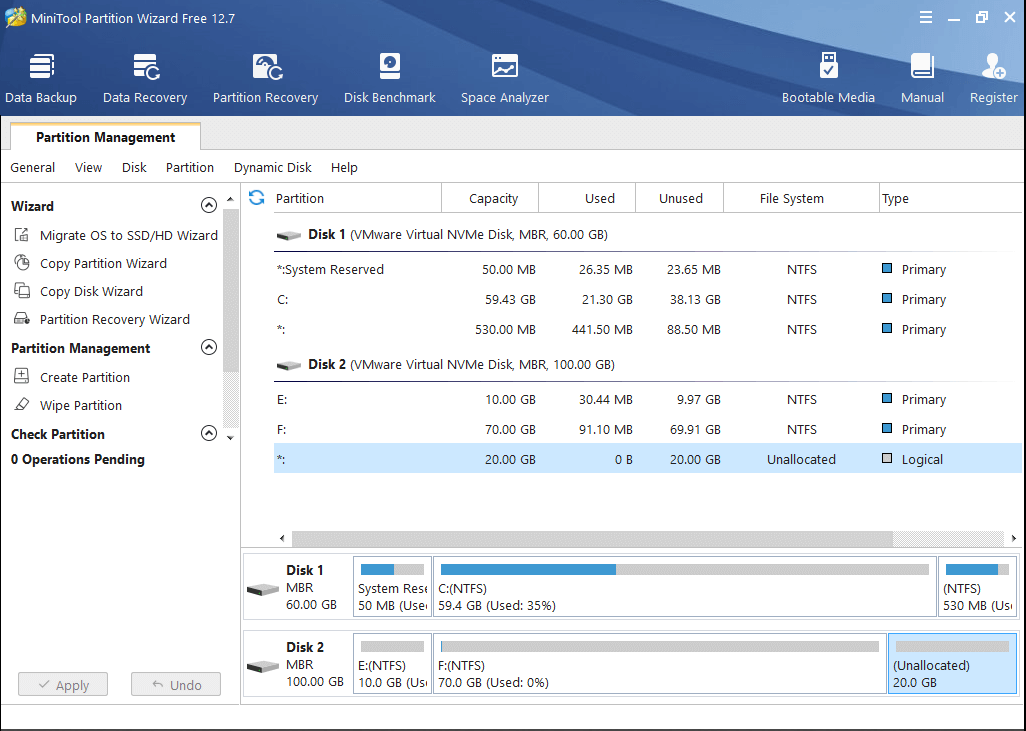
Task: Collapse the Check Partition section
Action: (209, 433)
